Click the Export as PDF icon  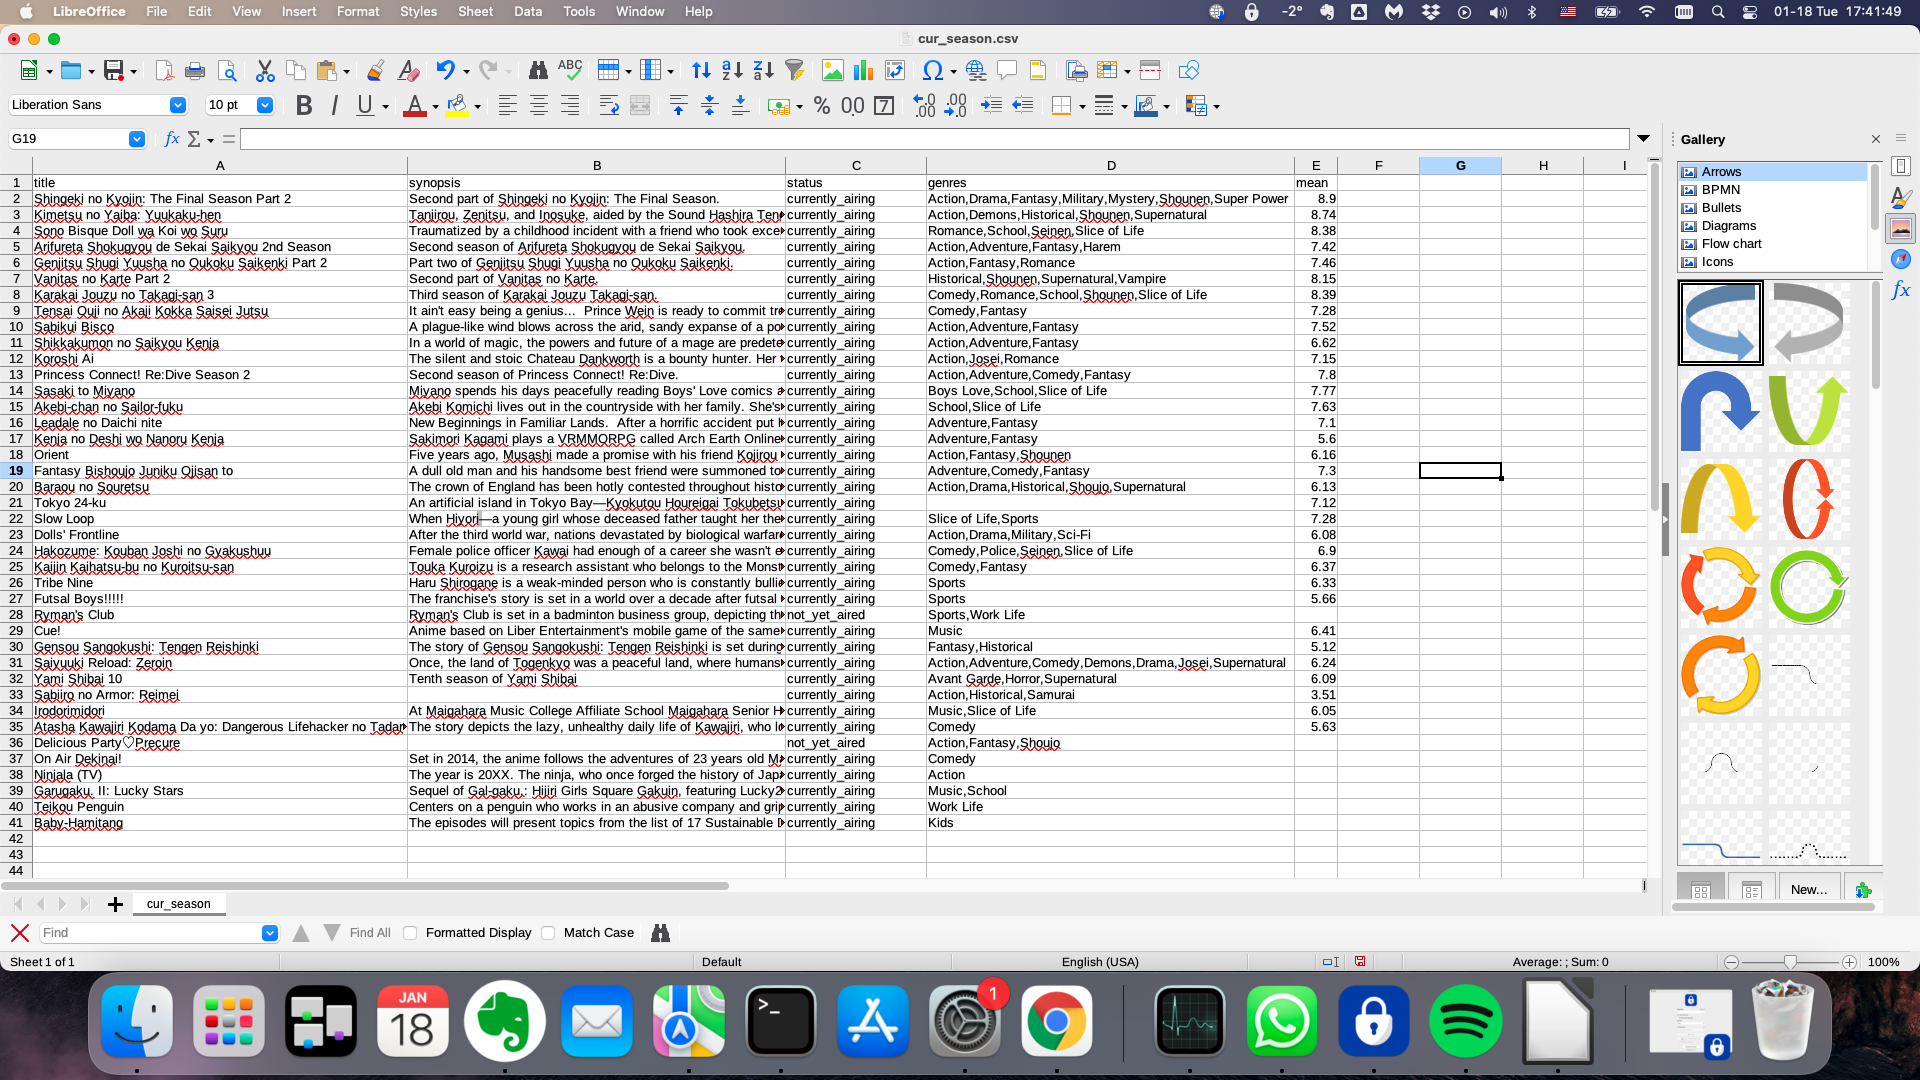coord(164,71)
